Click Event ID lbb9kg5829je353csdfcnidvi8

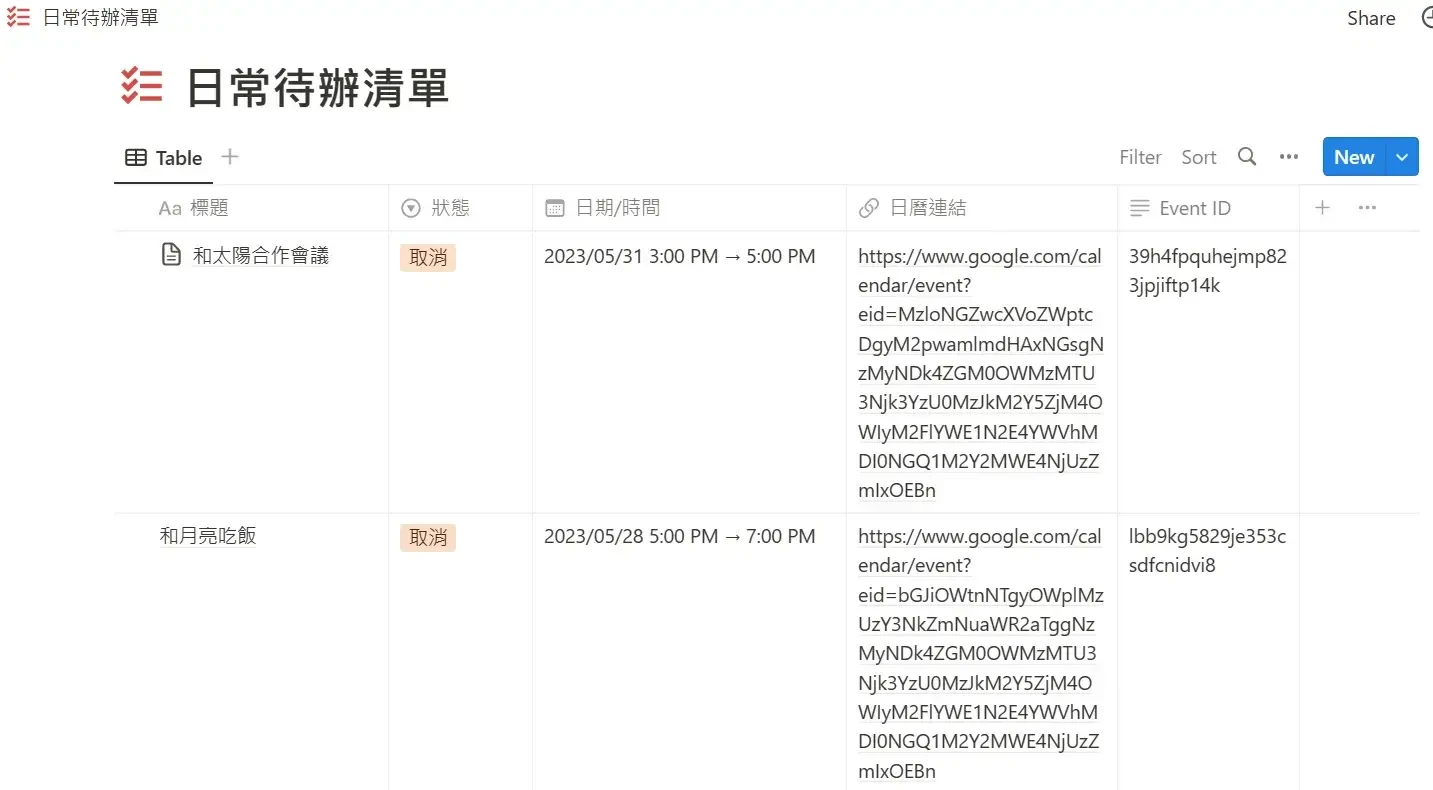[1208, 551]
